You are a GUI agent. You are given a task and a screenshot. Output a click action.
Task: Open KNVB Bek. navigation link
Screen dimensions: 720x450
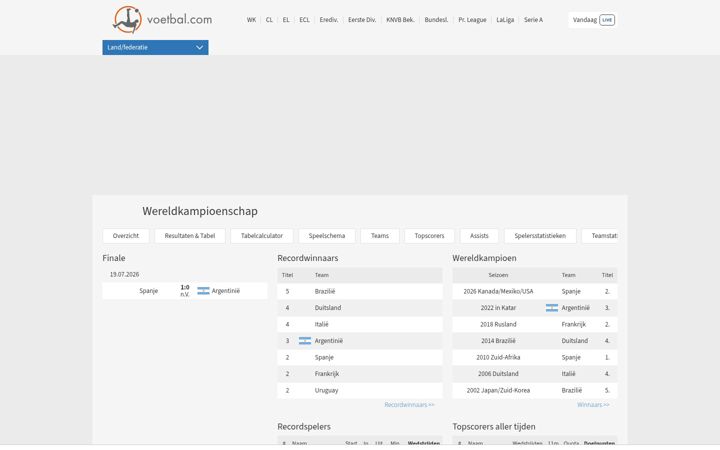[x=400, y=20]
